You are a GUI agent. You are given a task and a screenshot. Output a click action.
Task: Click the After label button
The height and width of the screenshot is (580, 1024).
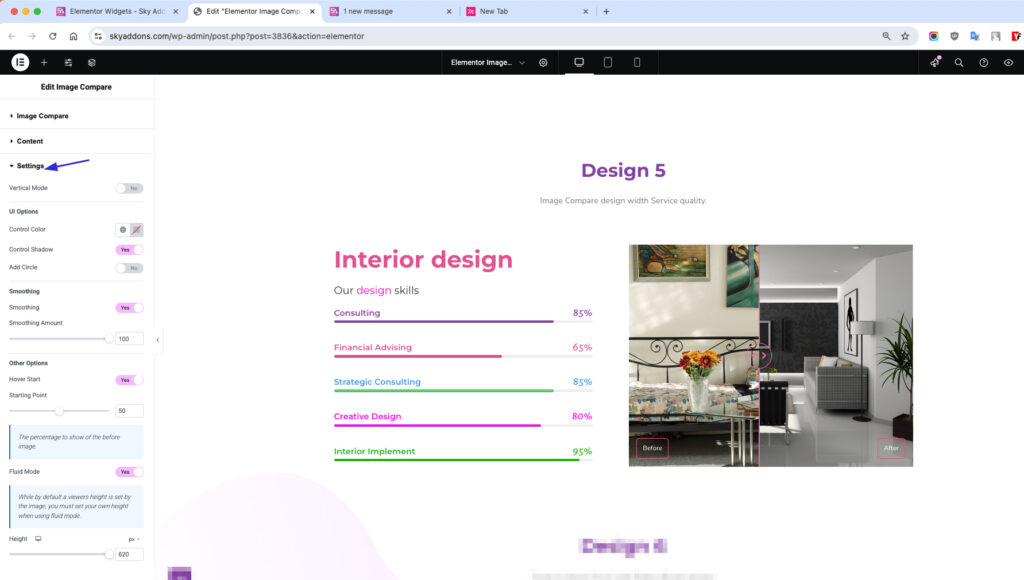(891, 448)
